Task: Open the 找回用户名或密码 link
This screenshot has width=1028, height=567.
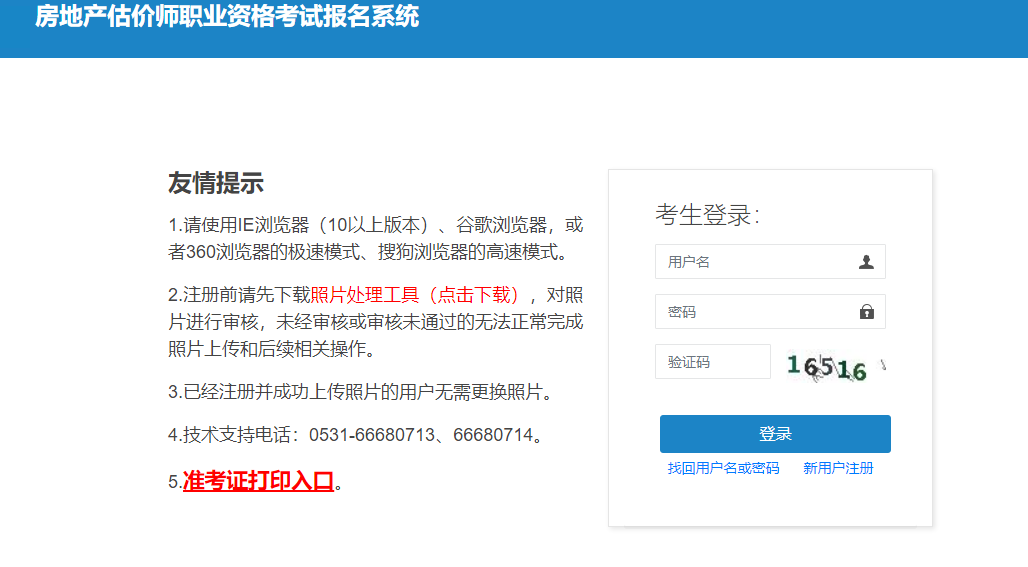Action: [x=723, y=468]
